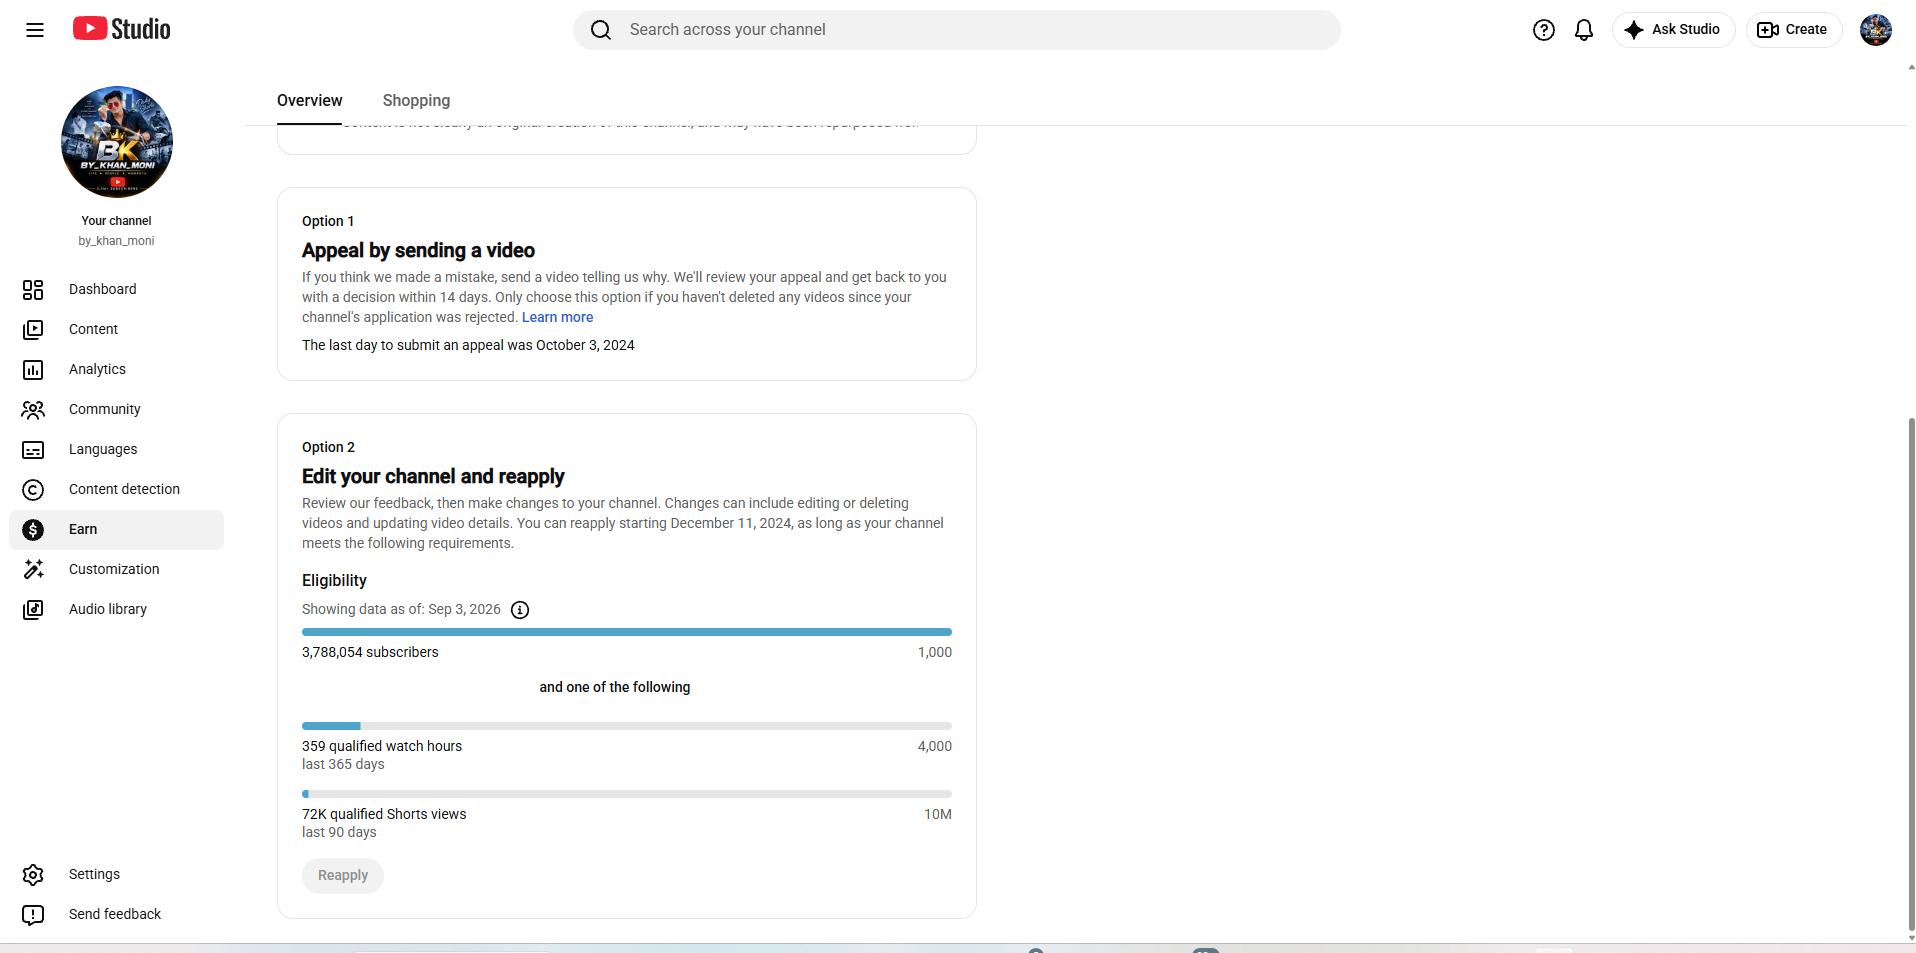Screen dimensions: 1916x953
Task: Open Dashboard from the sidebar
Action: pyautogui.click(x=117, y=290)
